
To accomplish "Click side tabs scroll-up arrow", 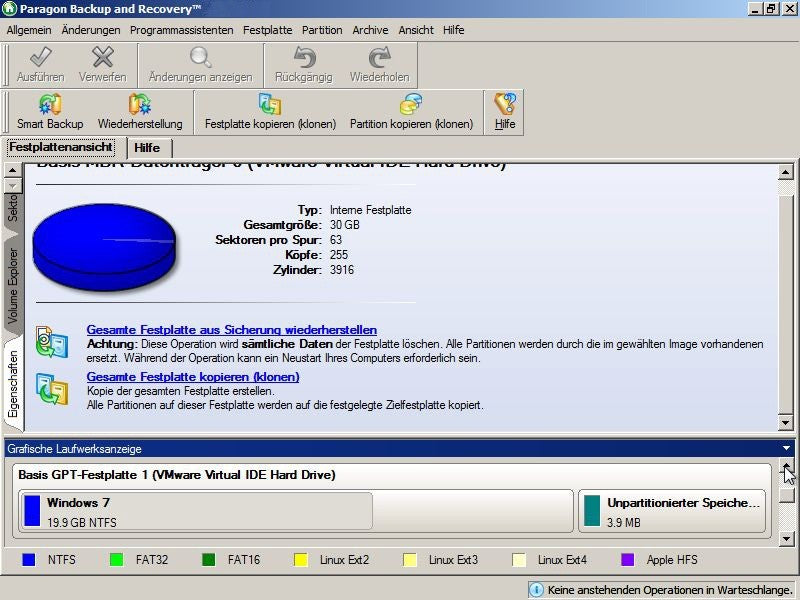I will (x=12, y=170).
